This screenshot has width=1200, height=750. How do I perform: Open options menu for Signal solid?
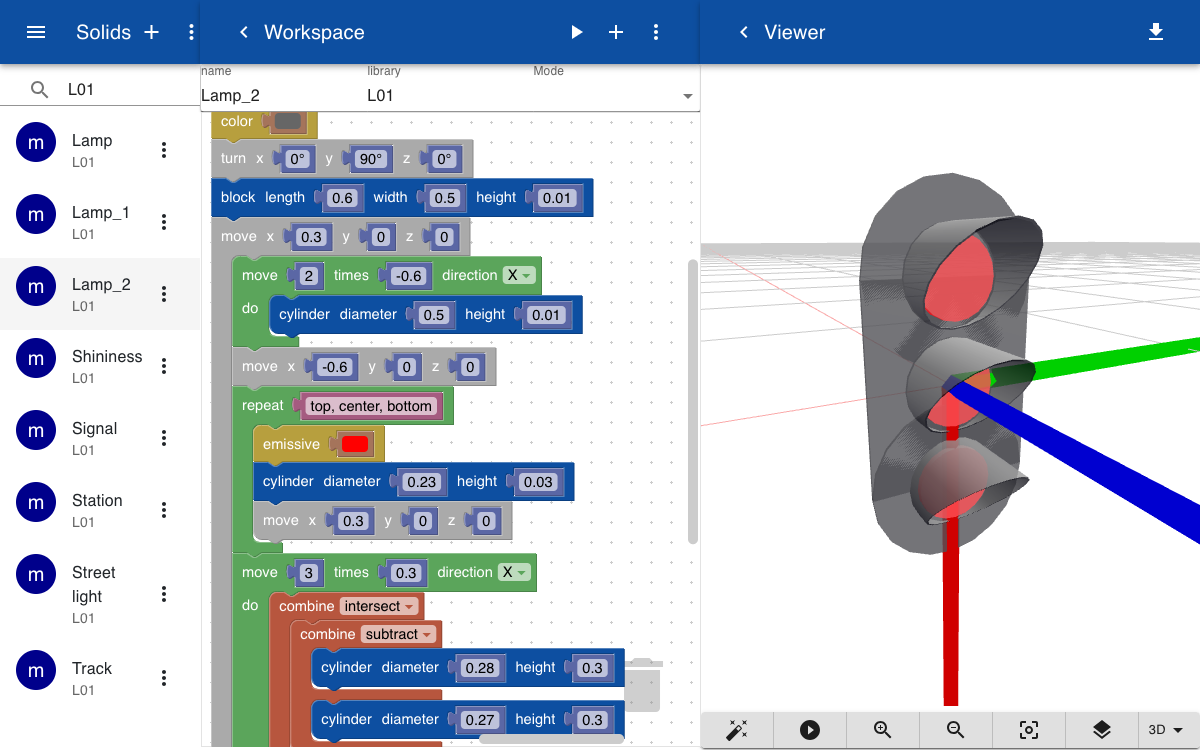point(164,438)
